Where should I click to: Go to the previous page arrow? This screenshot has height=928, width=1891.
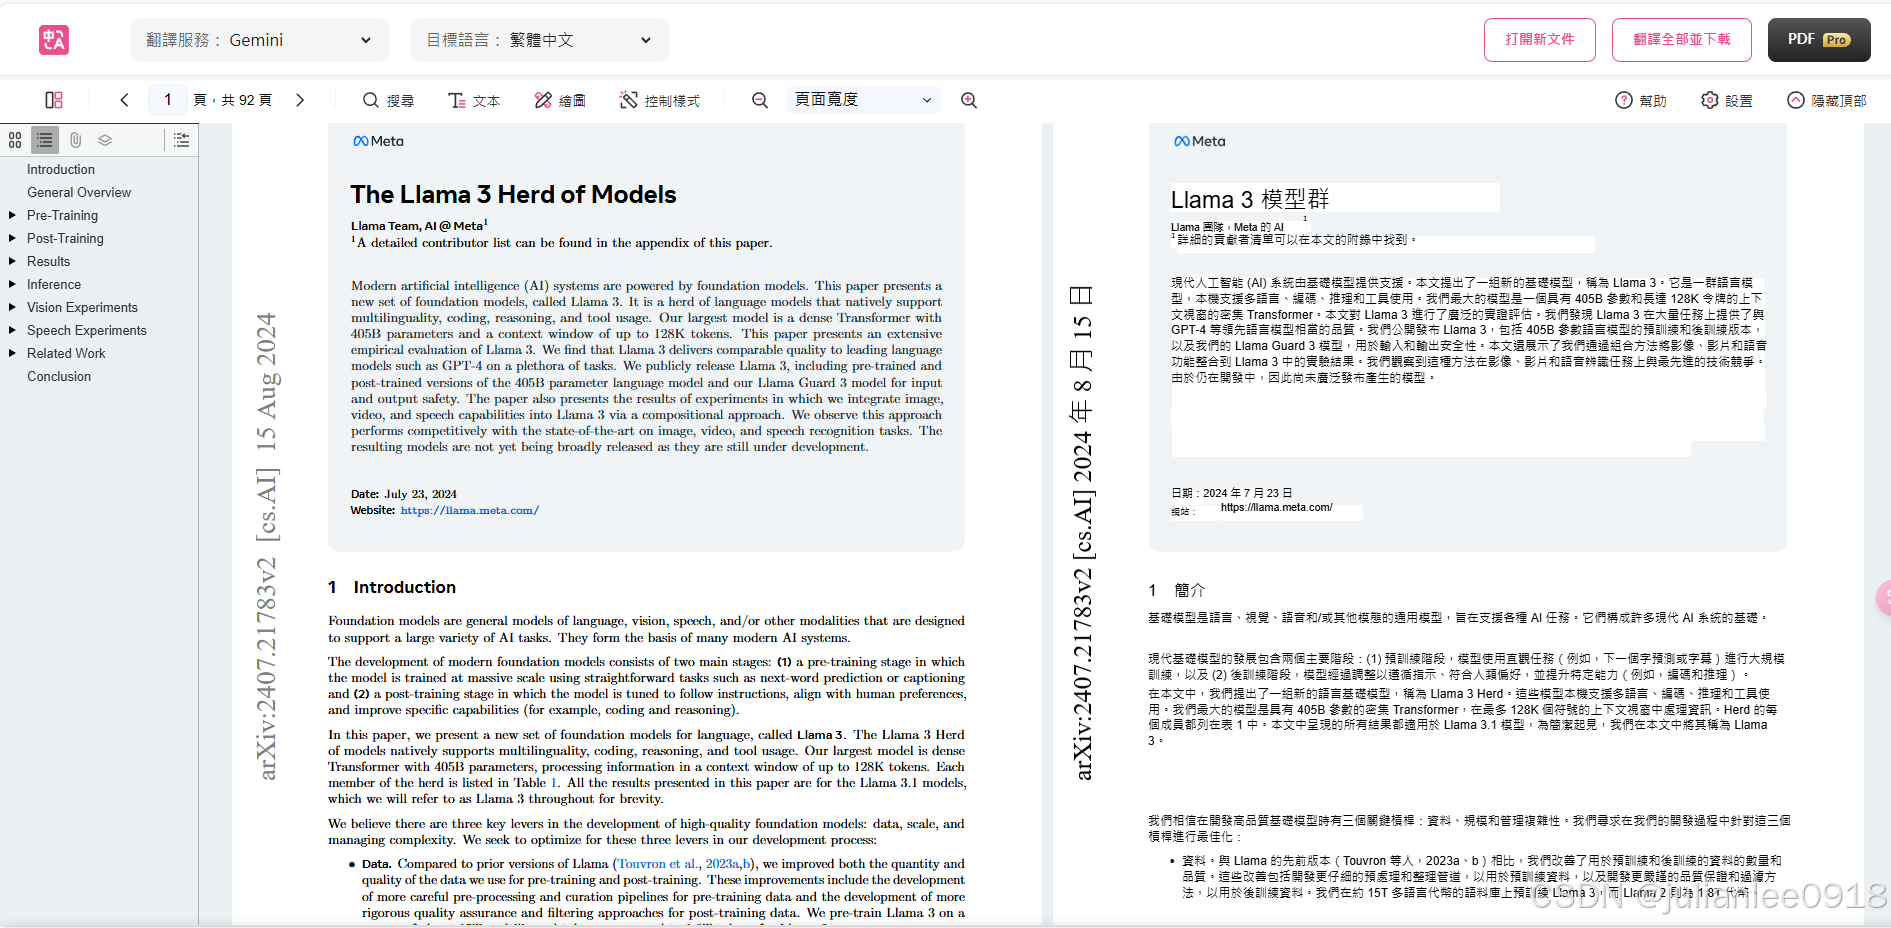point(124,100)
